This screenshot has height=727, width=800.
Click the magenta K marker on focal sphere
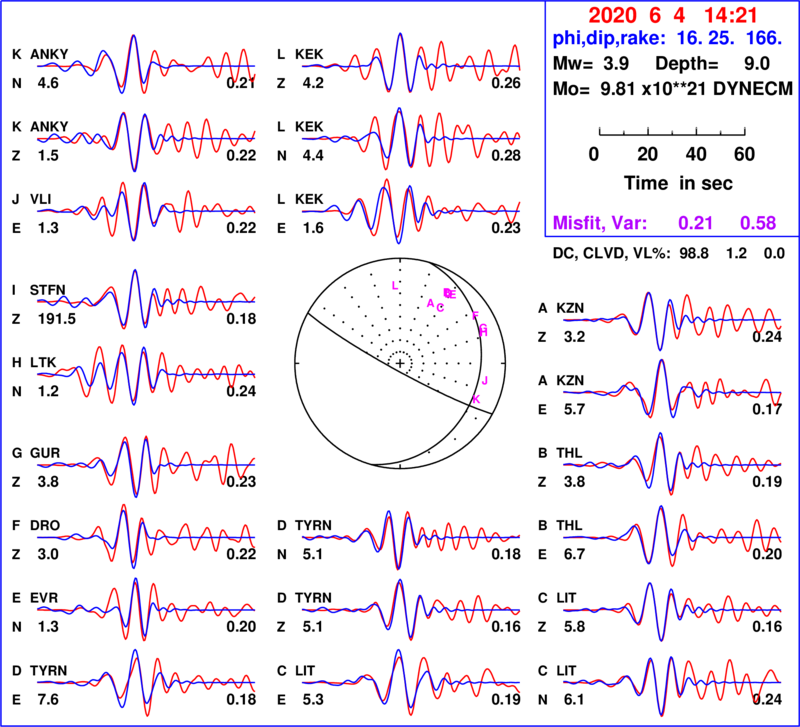476,399
